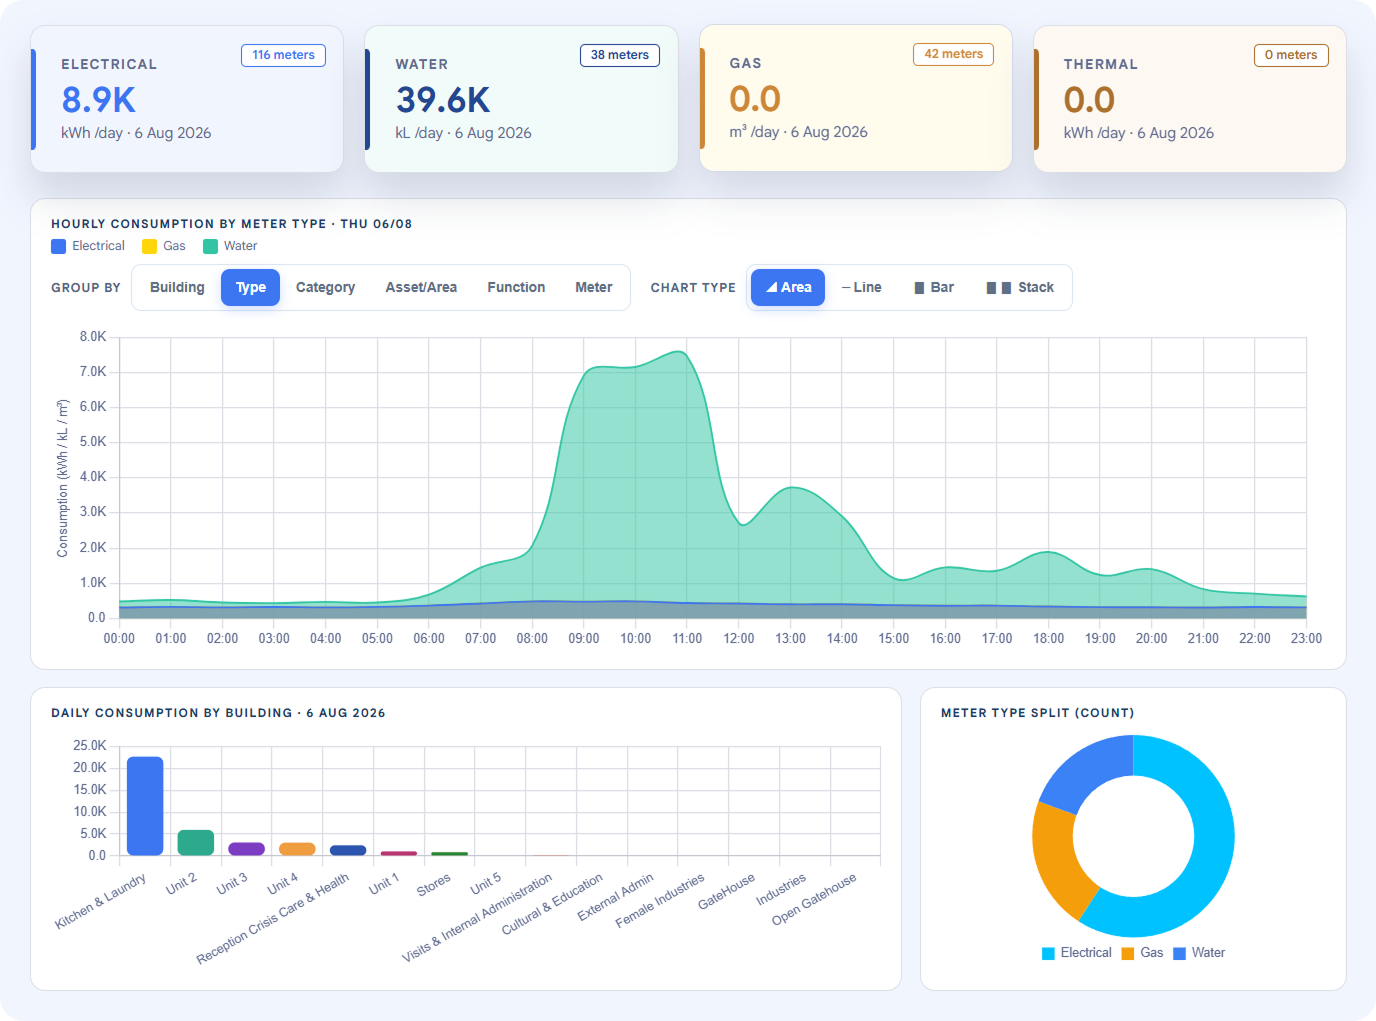Toggle Gas in the donut chart legend
This screenshot has height=1021, width=1376.
(1142, 953)
